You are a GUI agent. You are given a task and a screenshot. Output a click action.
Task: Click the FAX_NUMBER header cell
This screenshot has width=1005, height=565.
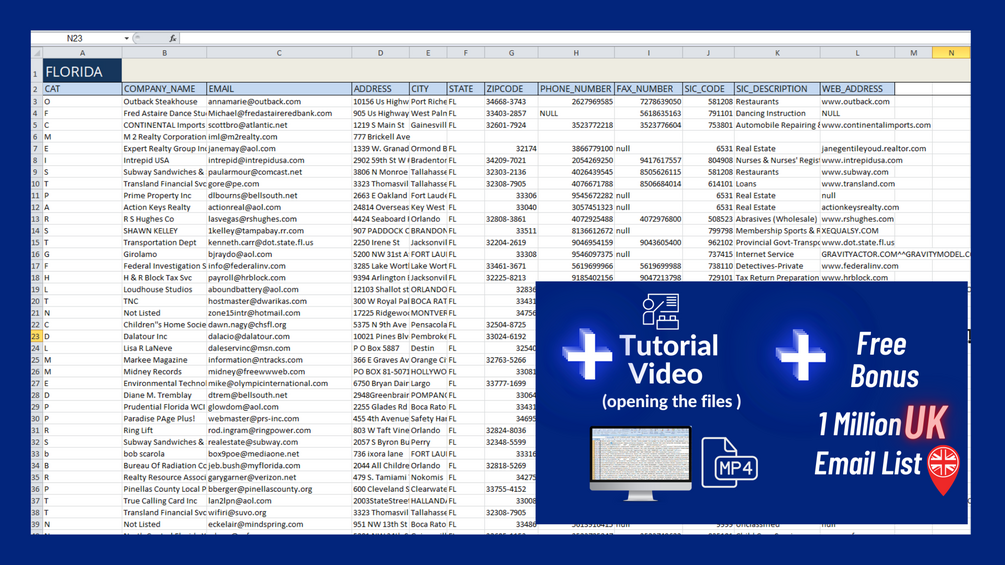(648, 89)
